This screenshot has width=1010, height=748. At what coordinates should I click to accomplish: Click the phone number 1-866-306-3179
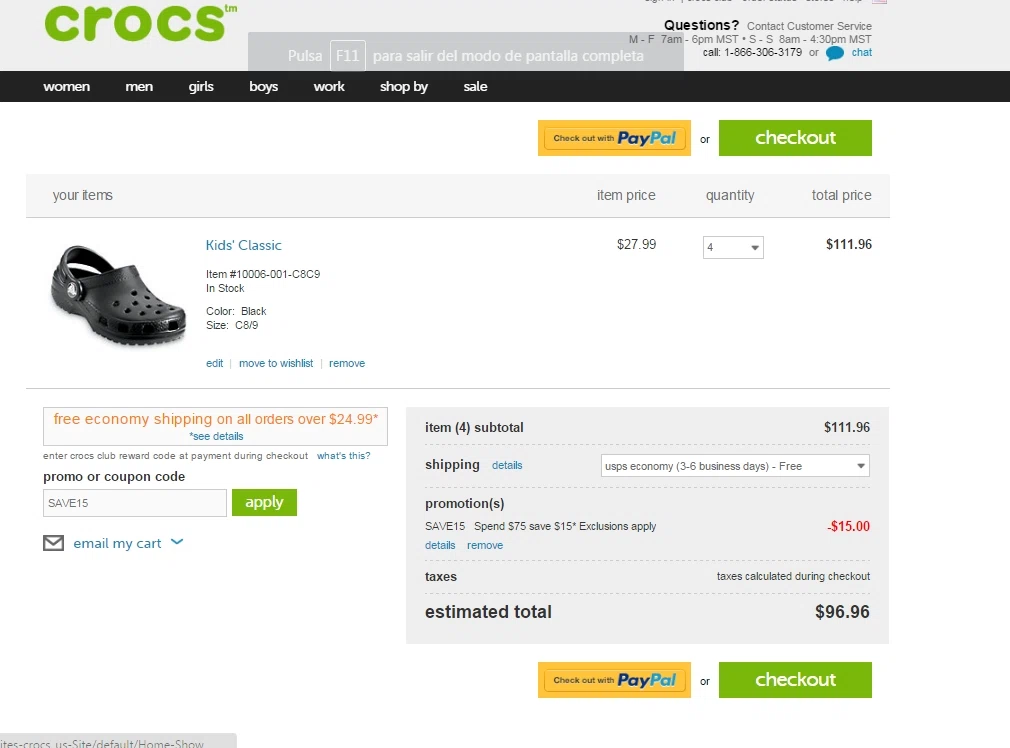tap(763, 52)
